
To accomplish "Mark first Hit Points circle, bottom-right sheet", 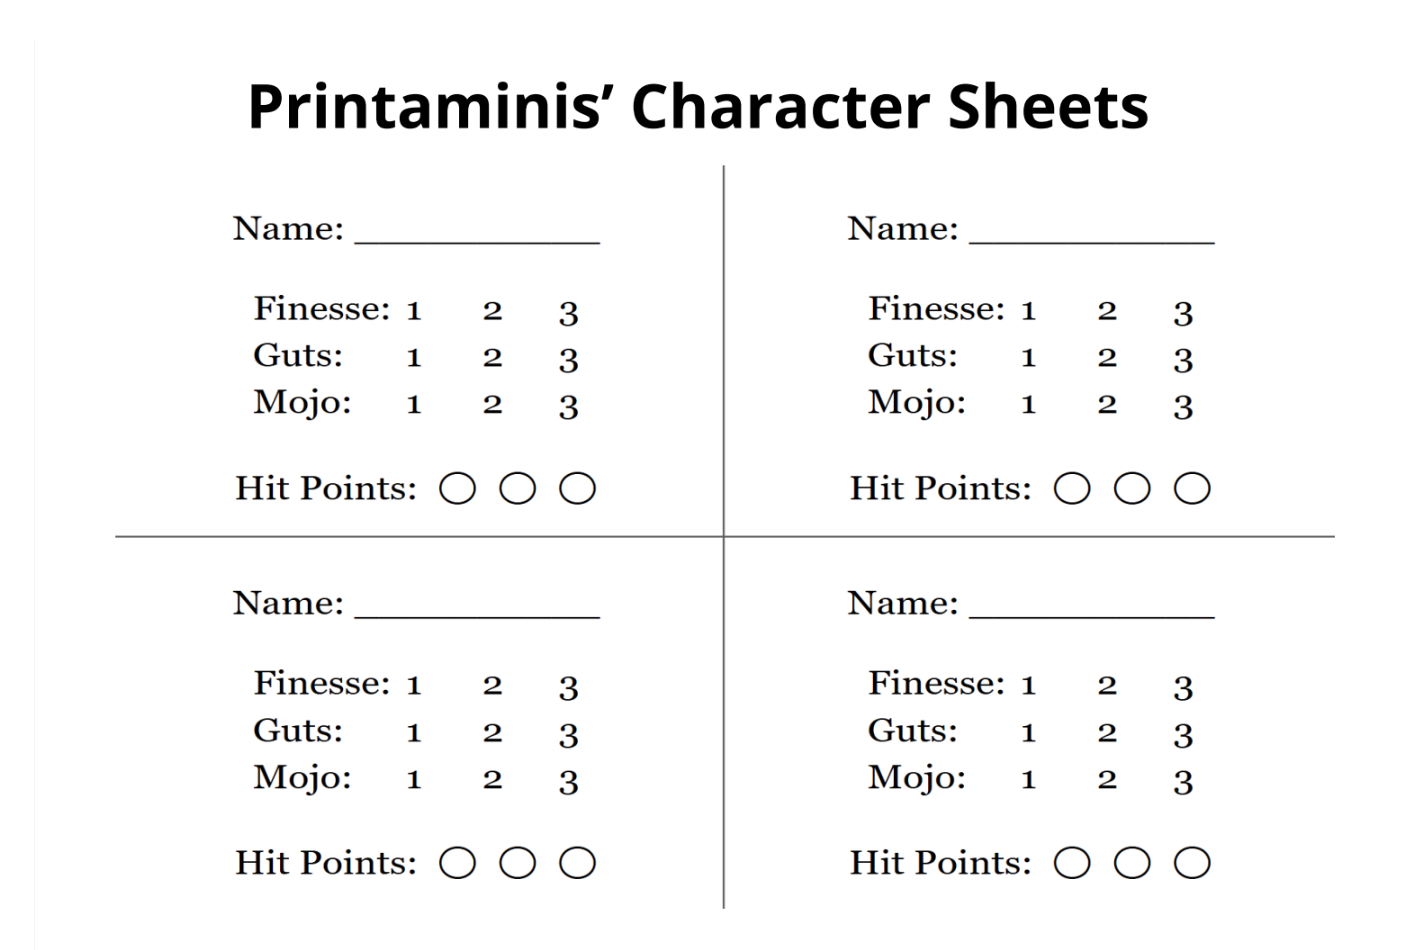I will point(1072,863).
